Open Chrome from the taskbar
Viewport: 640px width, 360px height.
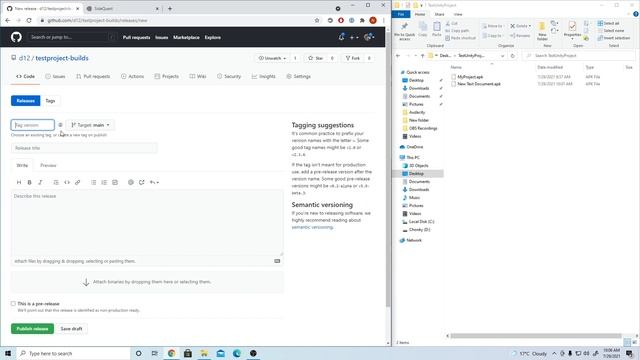pos(171,353)
